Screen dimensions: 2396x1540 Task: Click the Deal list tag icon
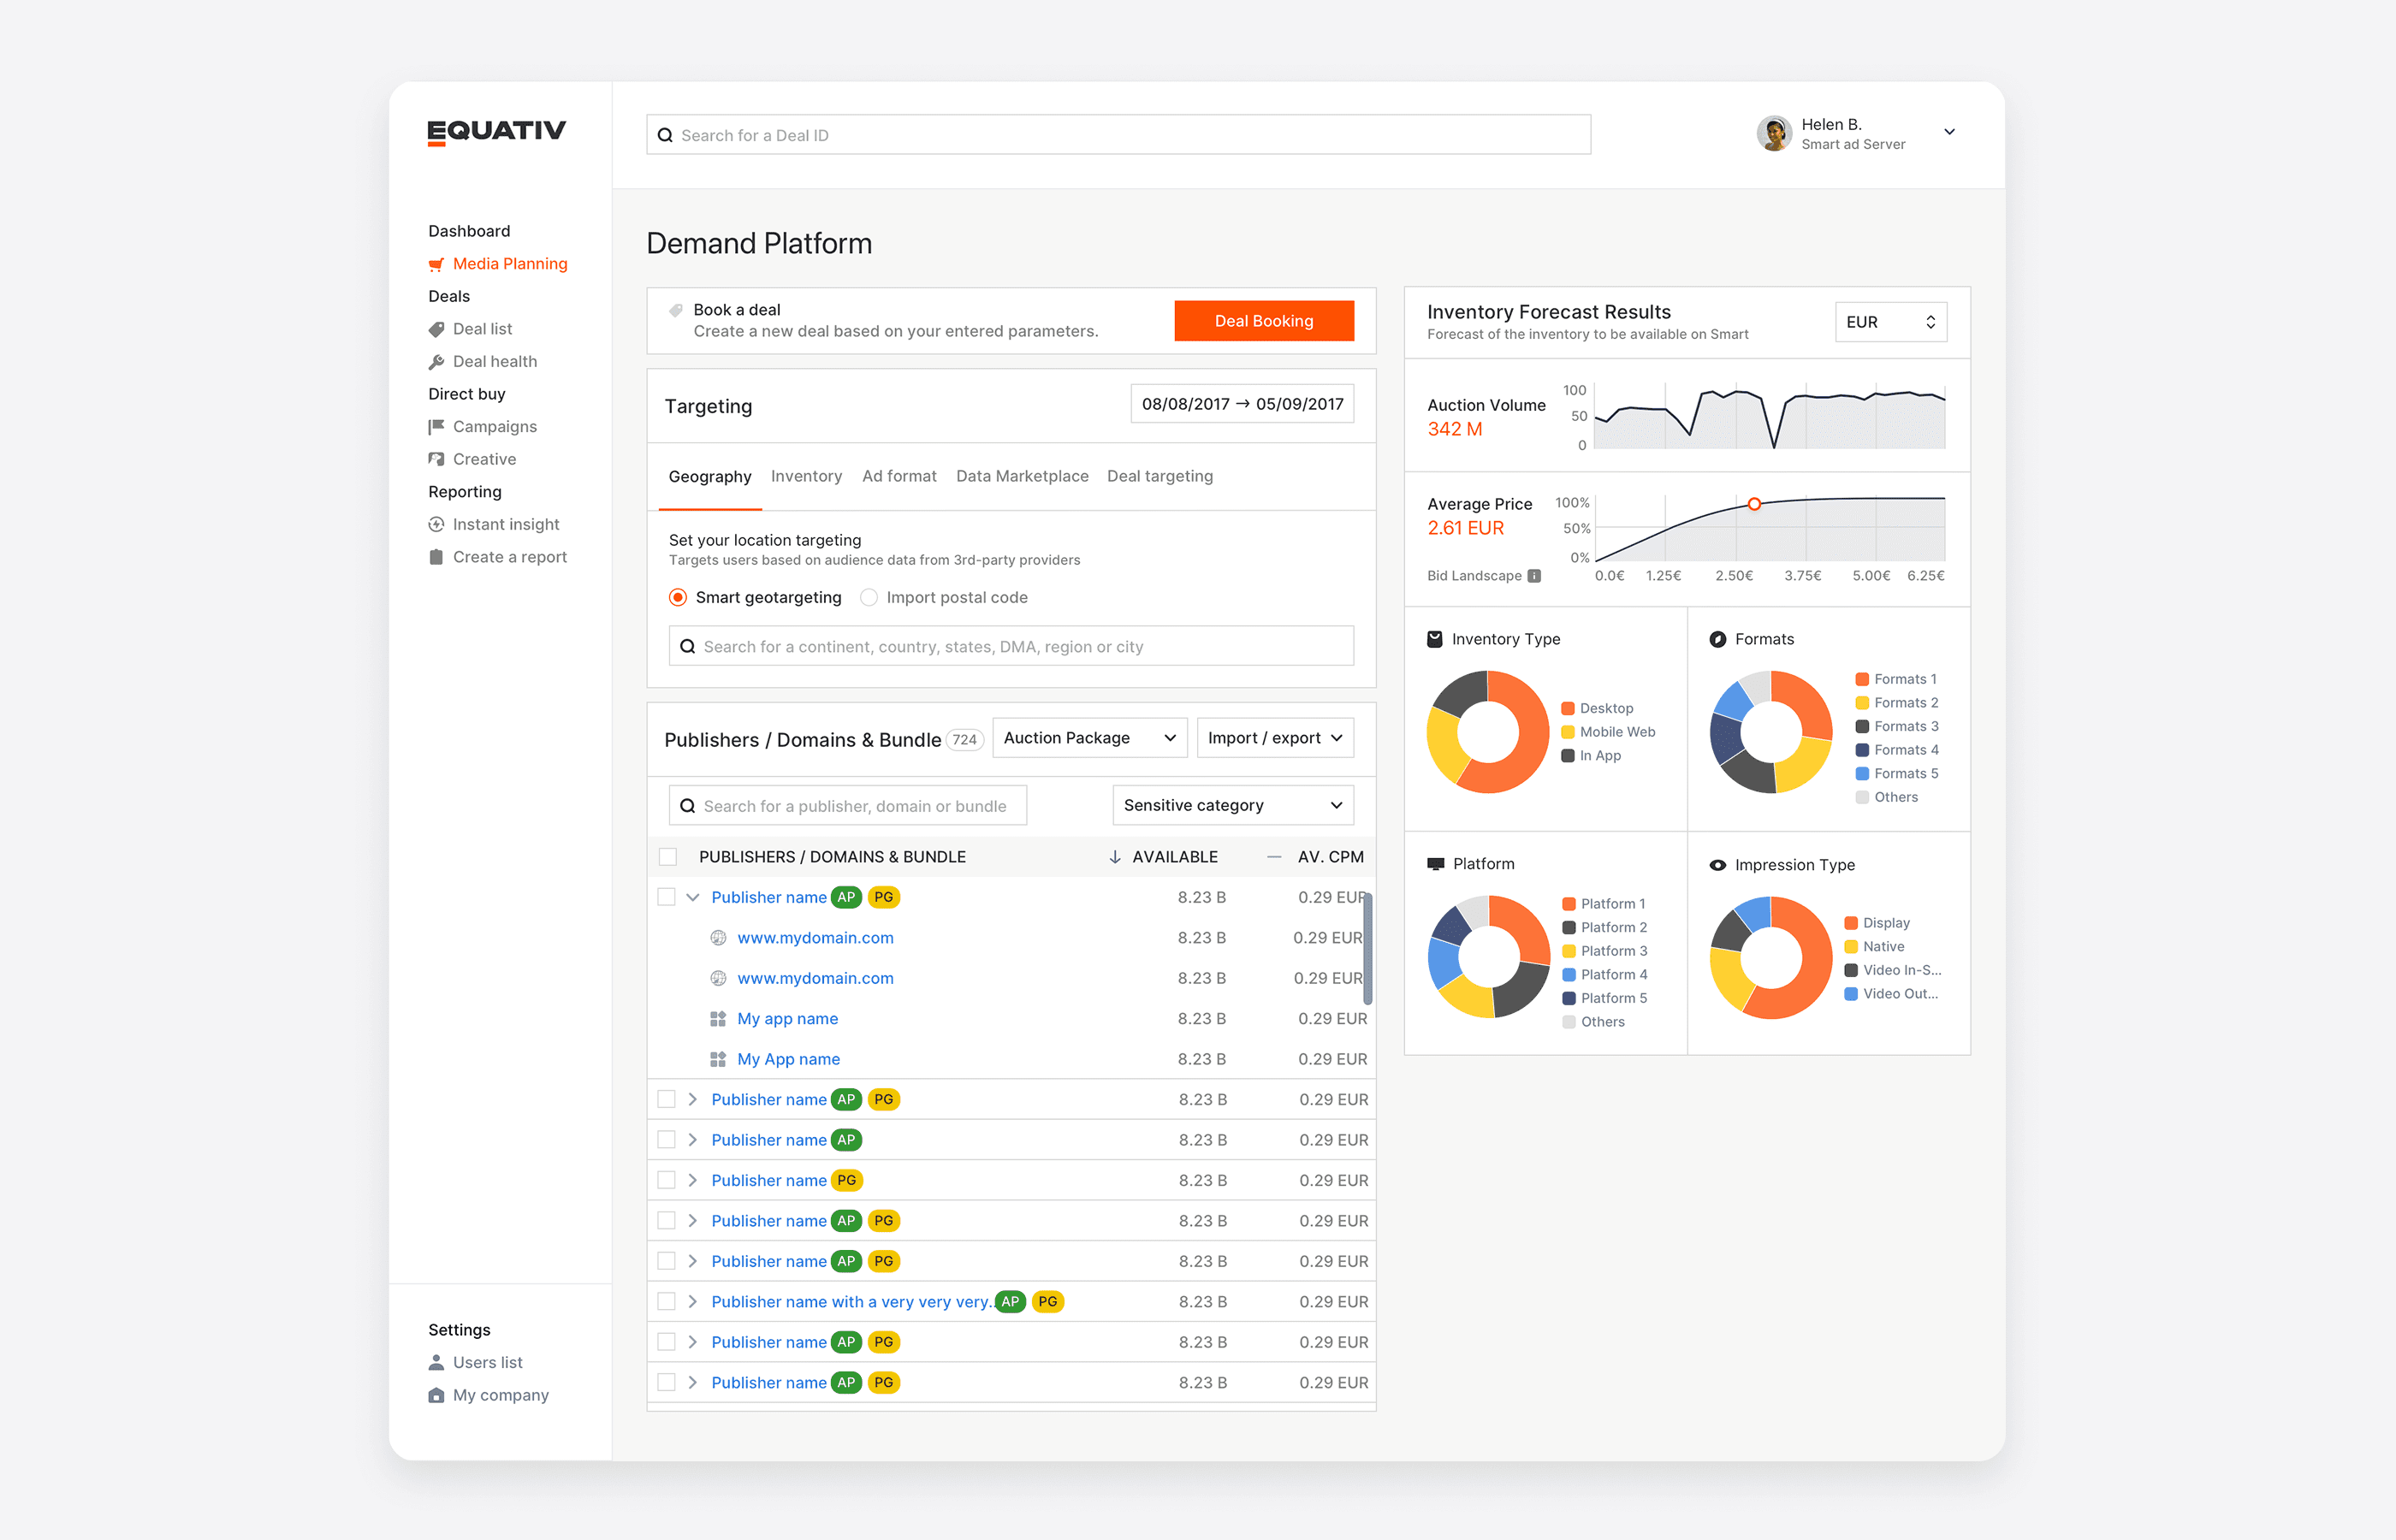point(436,329)
